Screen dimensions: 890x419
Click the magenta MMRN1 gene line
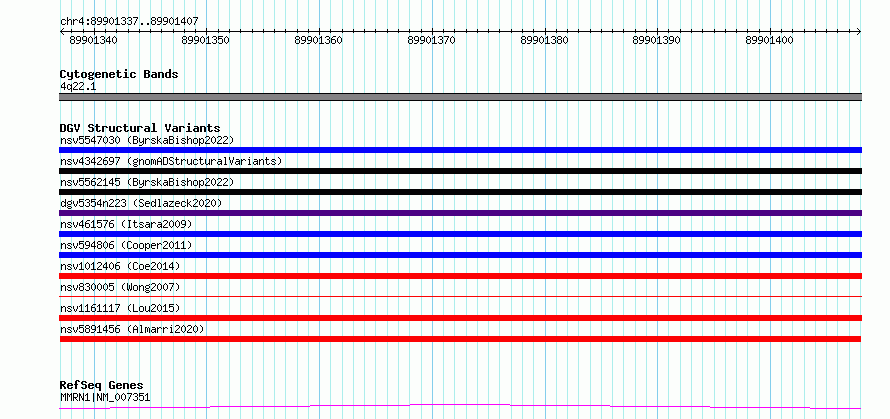coord(460,406)
